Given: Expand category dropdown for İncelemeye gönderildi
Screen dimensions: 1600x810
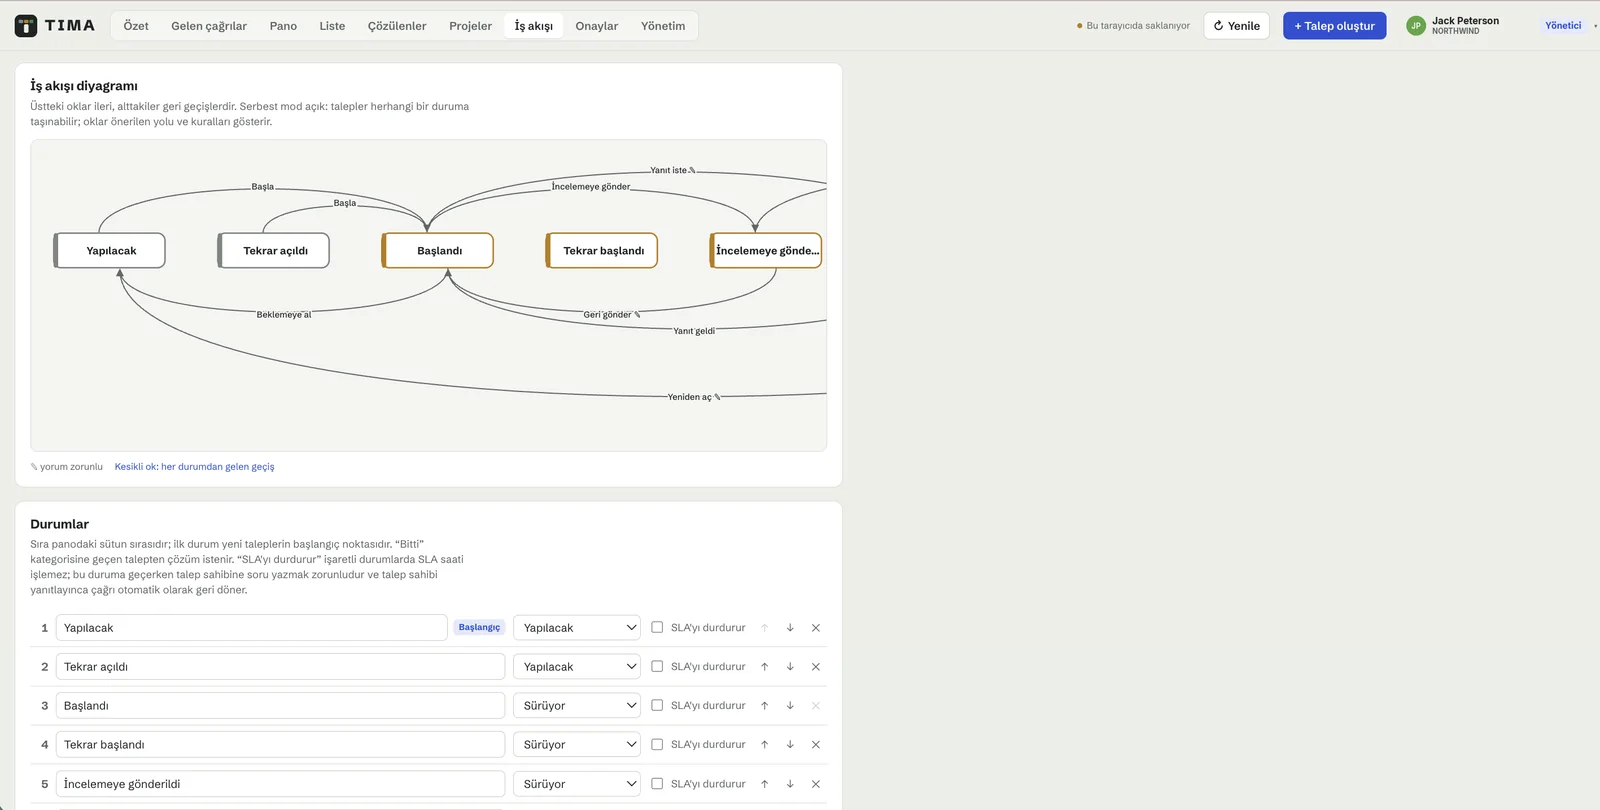Looking at the screenshot, I should [x=577, y=784].
